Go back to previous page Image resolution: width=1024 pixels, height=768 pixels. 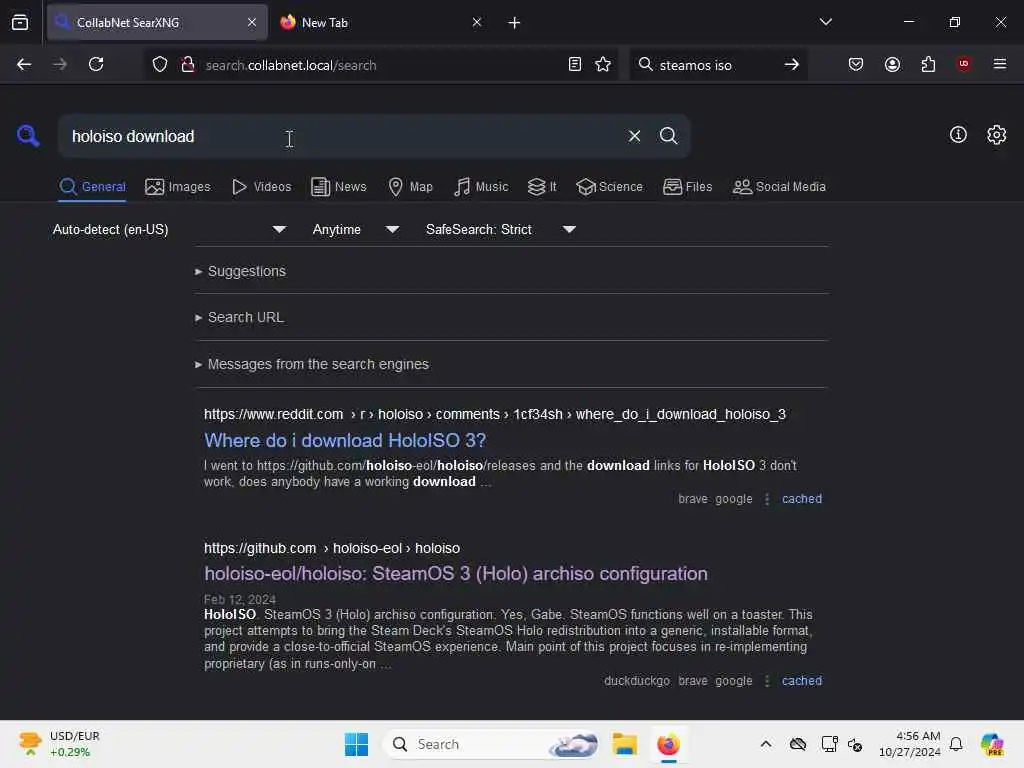click(x=24, y=65)
